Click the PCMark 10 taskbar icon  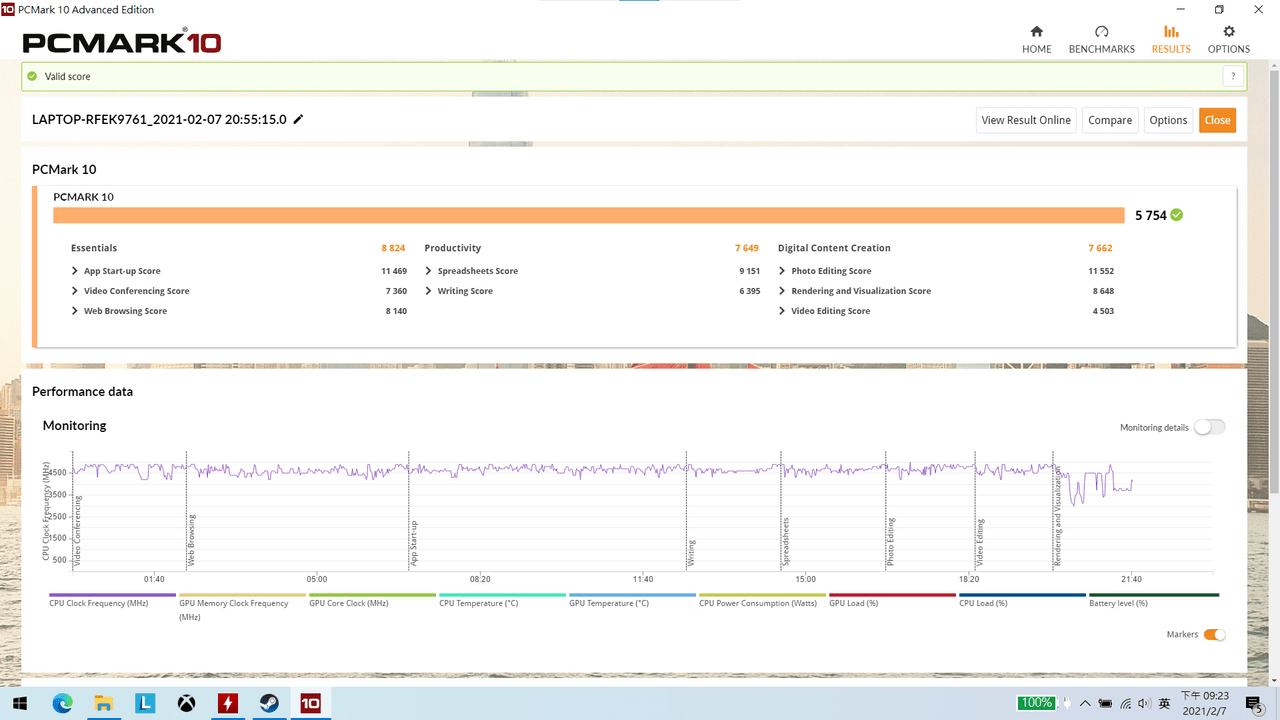[x=310, y=703]
